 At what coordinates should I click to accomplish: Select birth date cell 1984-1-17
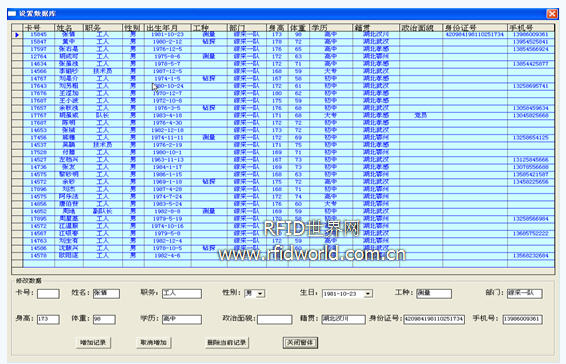(x=167, y=167)
